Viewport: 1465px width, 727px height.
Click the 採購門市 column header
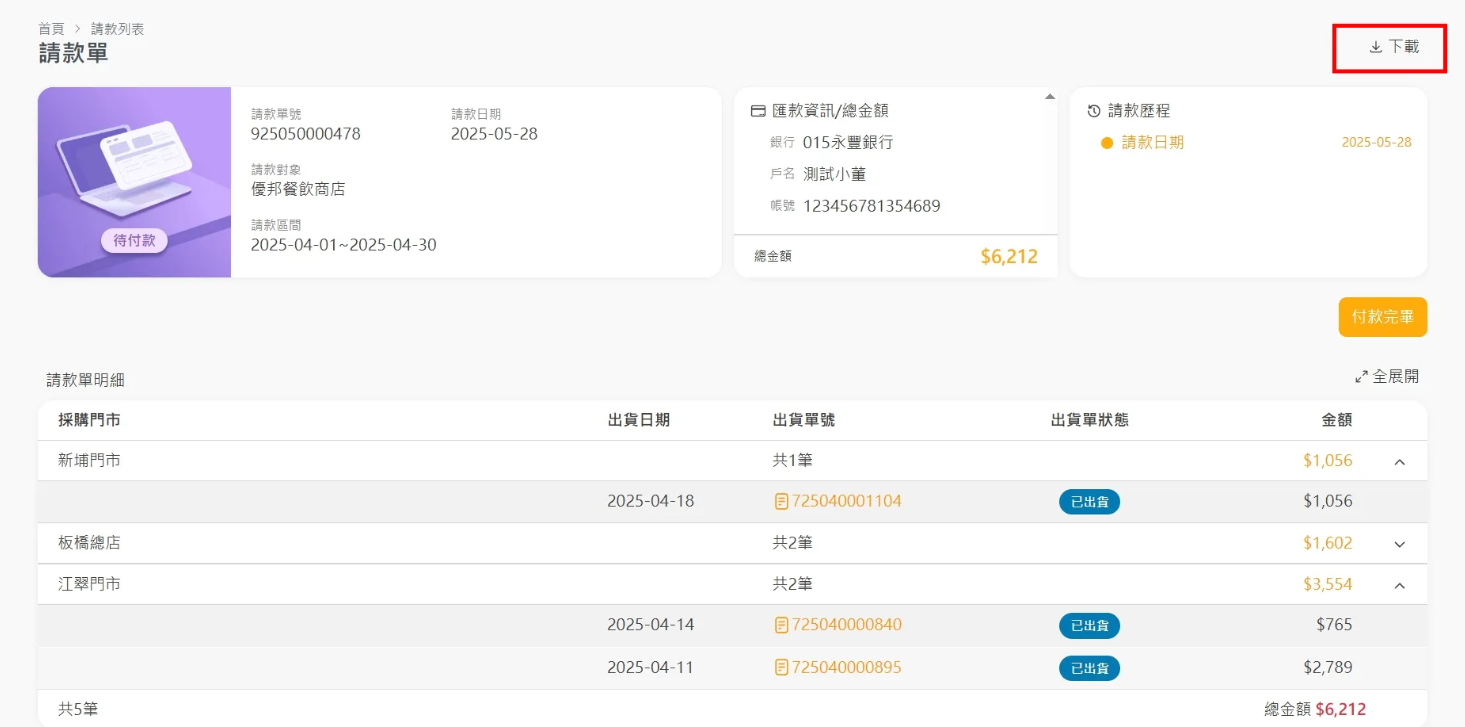point(90,420)
